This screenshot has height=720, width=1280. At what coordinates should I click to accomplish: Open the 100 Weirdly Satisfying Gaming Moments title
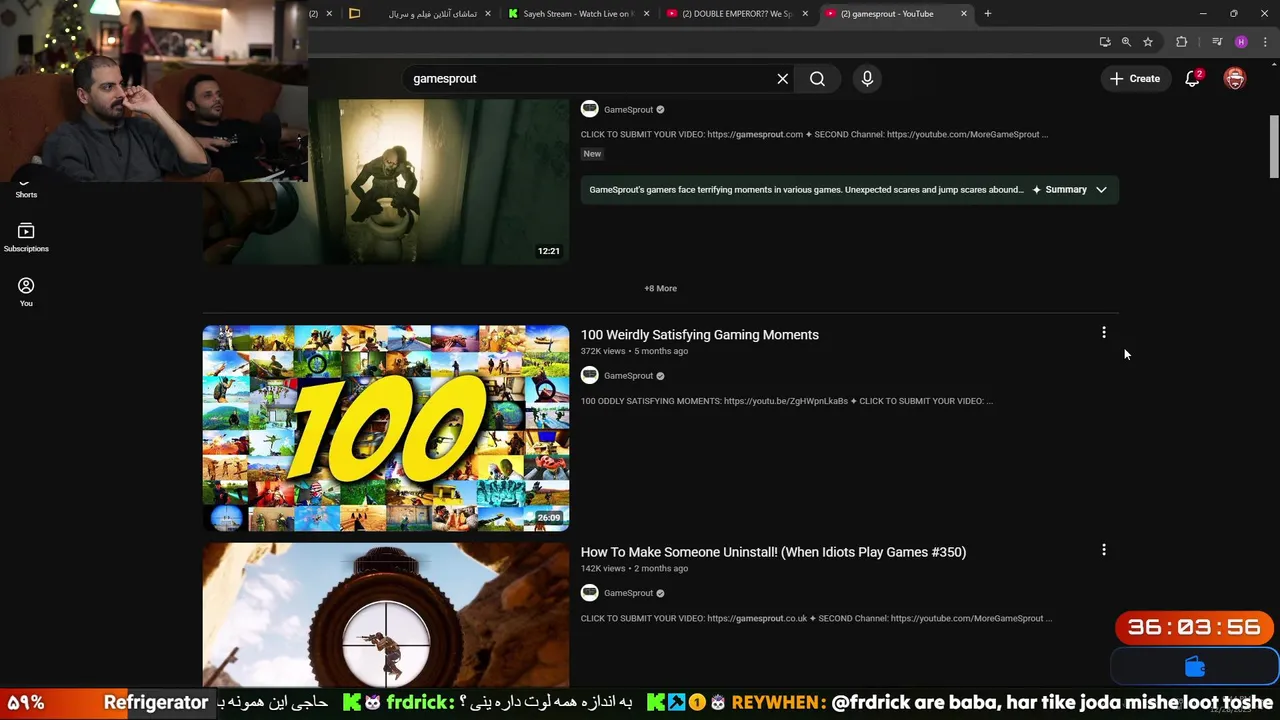tap(700, 335)
